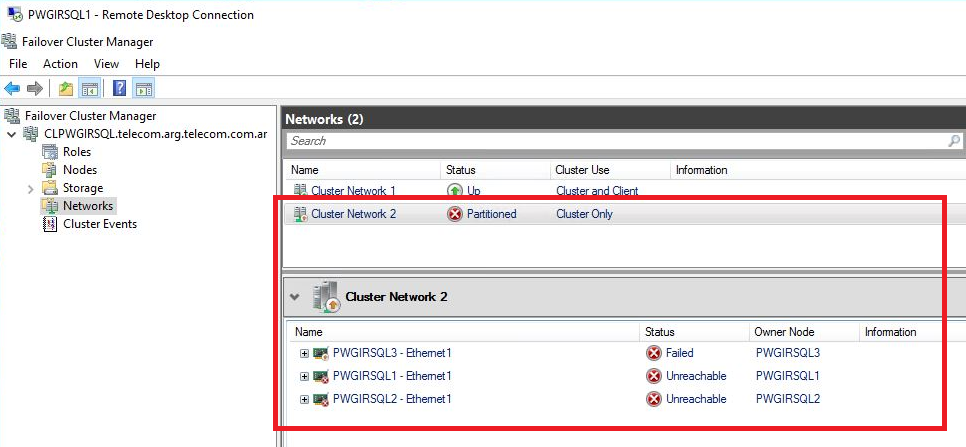Open the View menu
Screen dimensions: 966x447
tap(106, 64)
